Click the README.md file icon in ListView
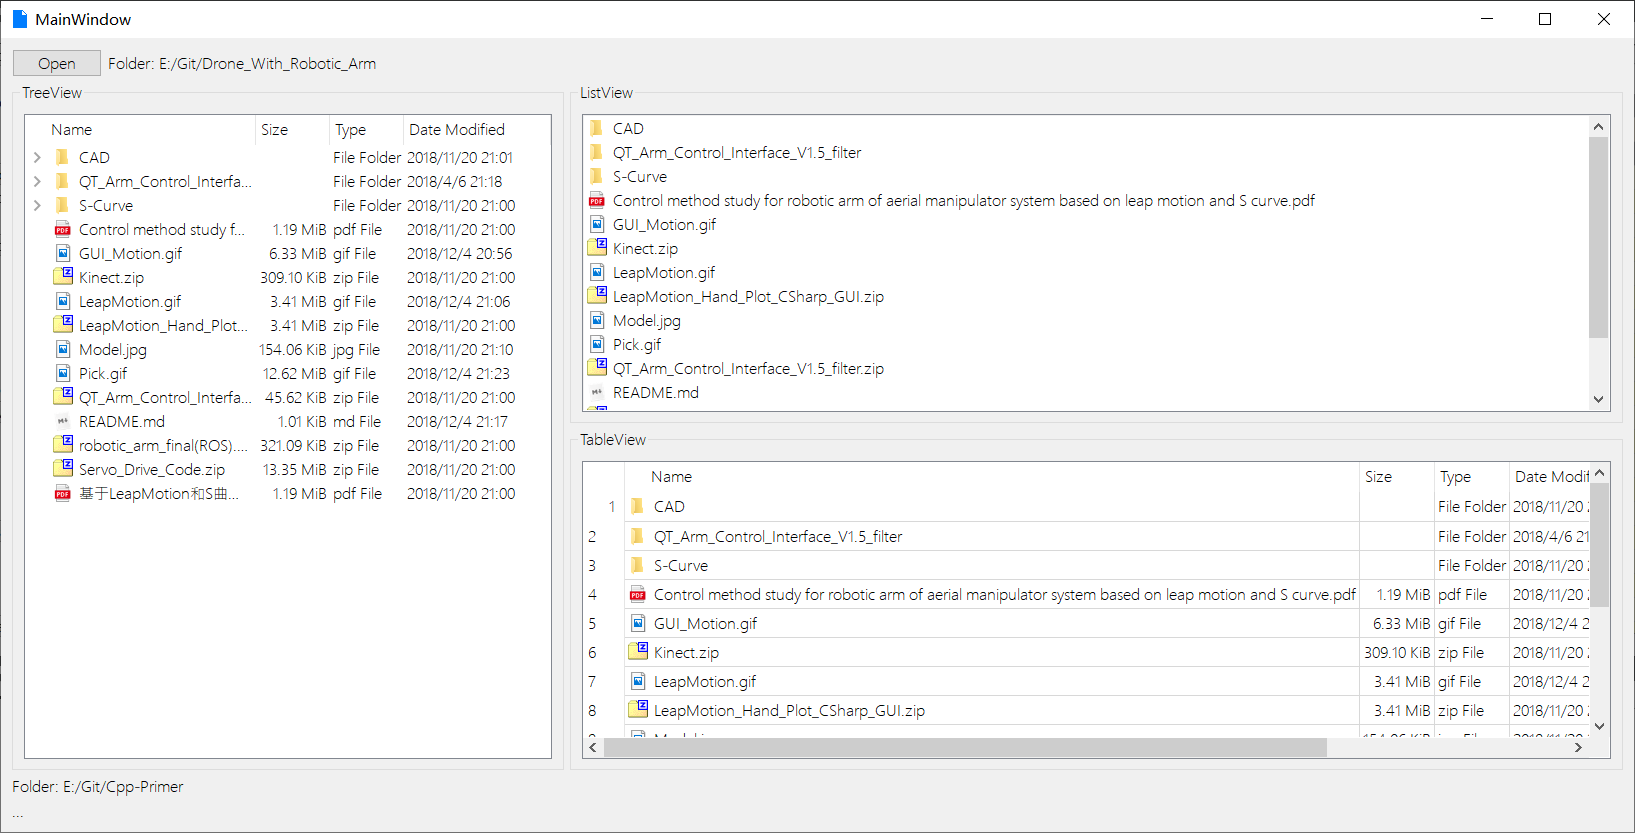Image resolution: width=1635 pixels, height=833 pixels. pos(597,393)
